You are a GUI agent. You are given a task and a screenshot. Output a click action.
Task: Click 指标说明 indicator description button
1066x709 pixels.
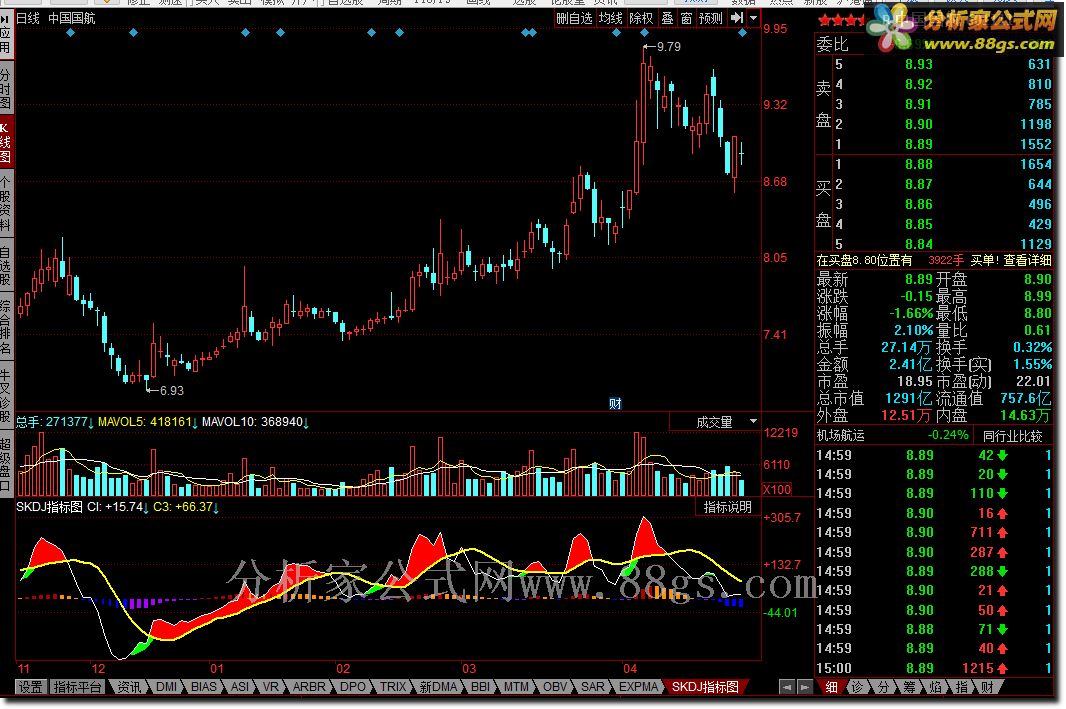coord(727,507)
